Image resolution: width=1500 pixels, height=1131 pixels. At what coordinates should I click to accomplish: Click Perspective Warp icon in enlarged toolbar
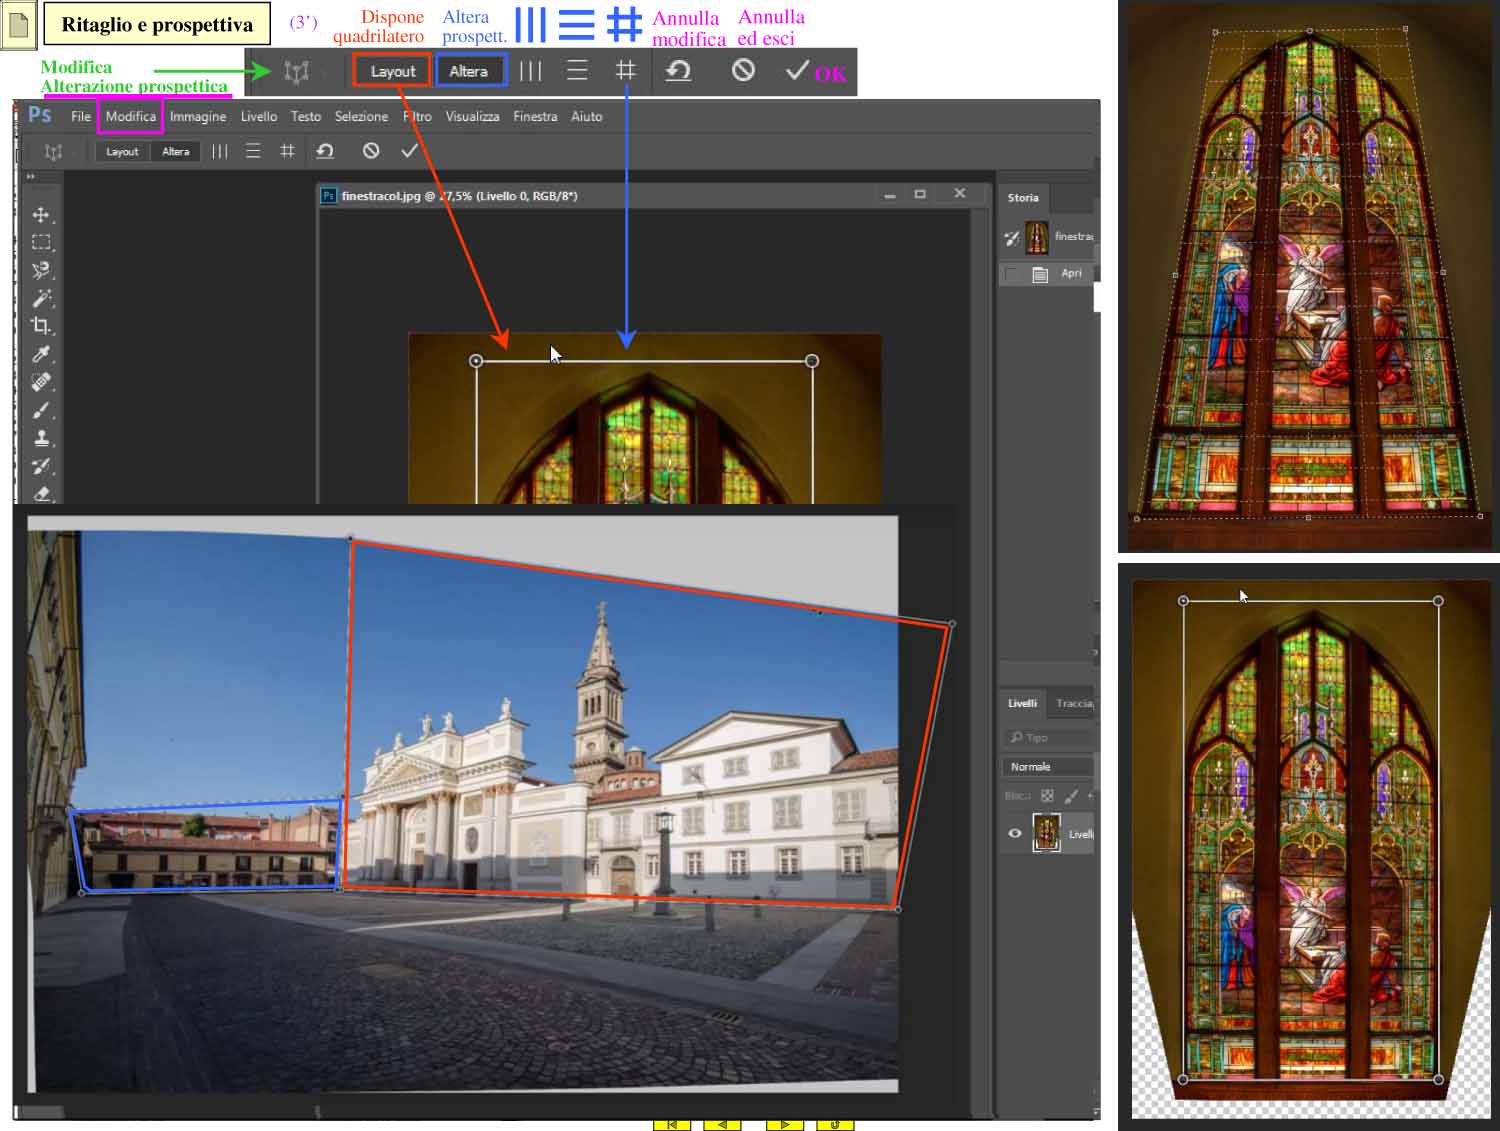(x=296, y=71)
